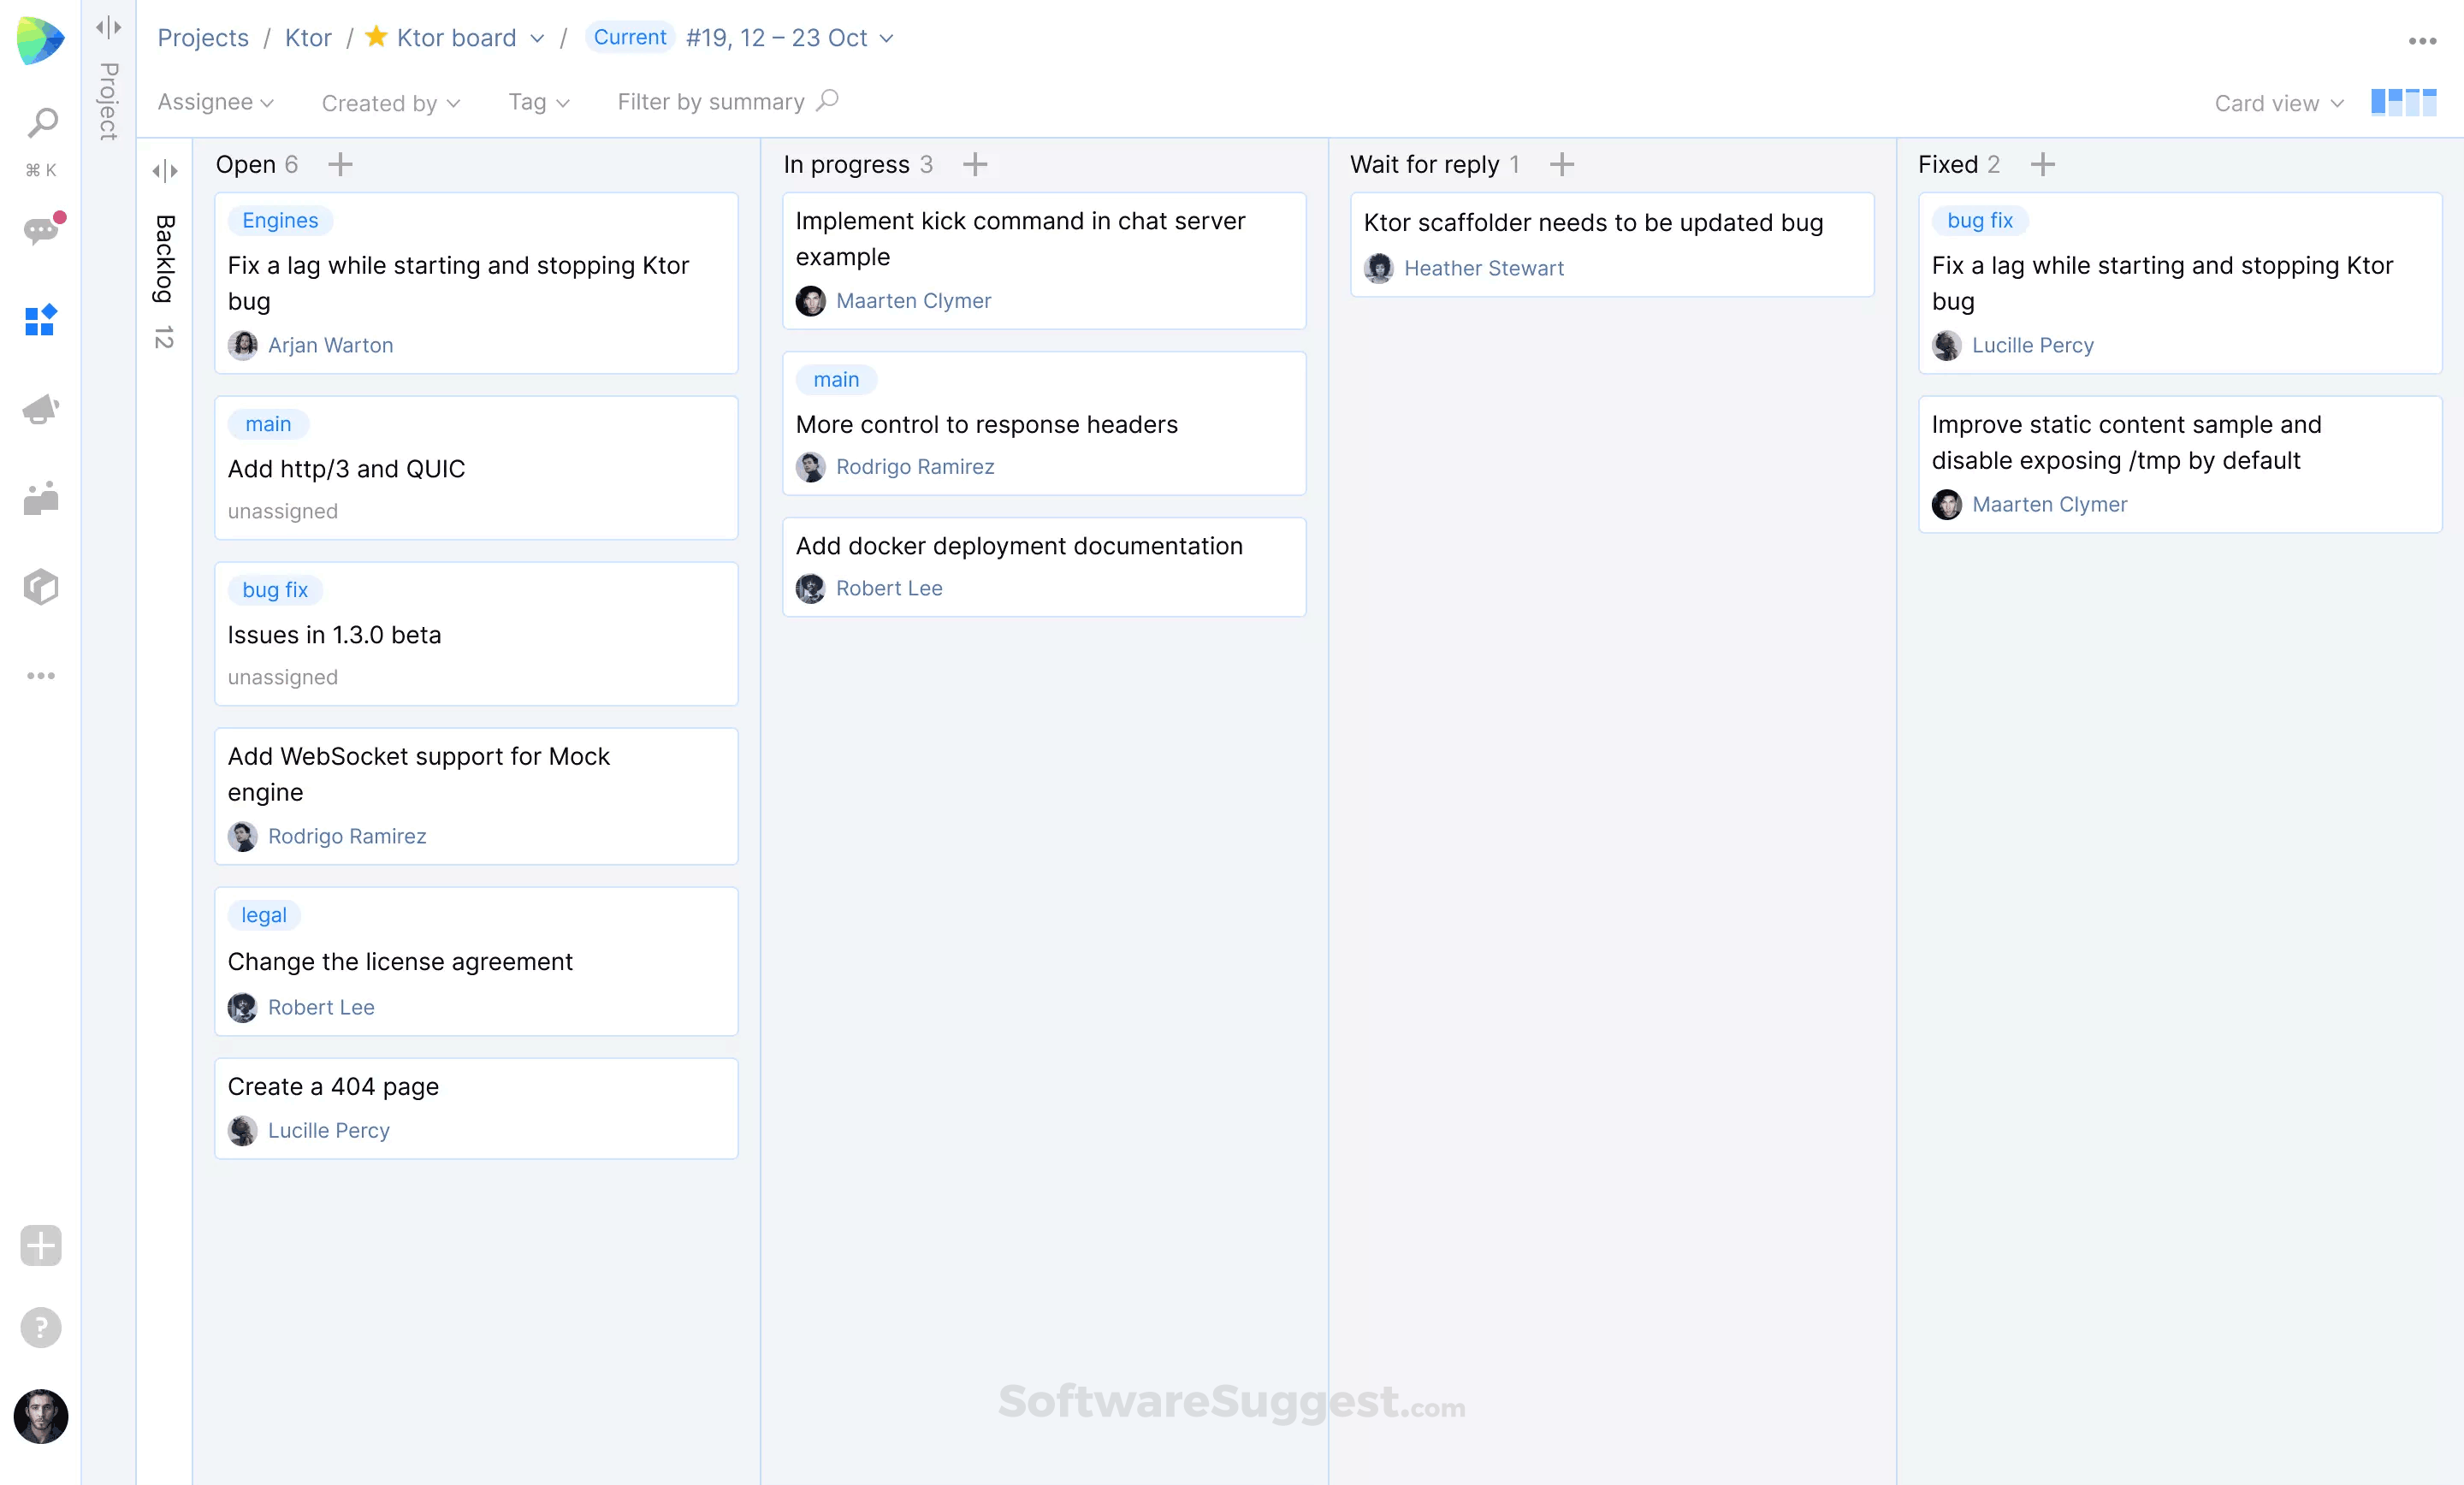This screenshot has height=1485, width=2464.
Task: Open the search icon in left sidebar
Action: click(x=41, y=123)
